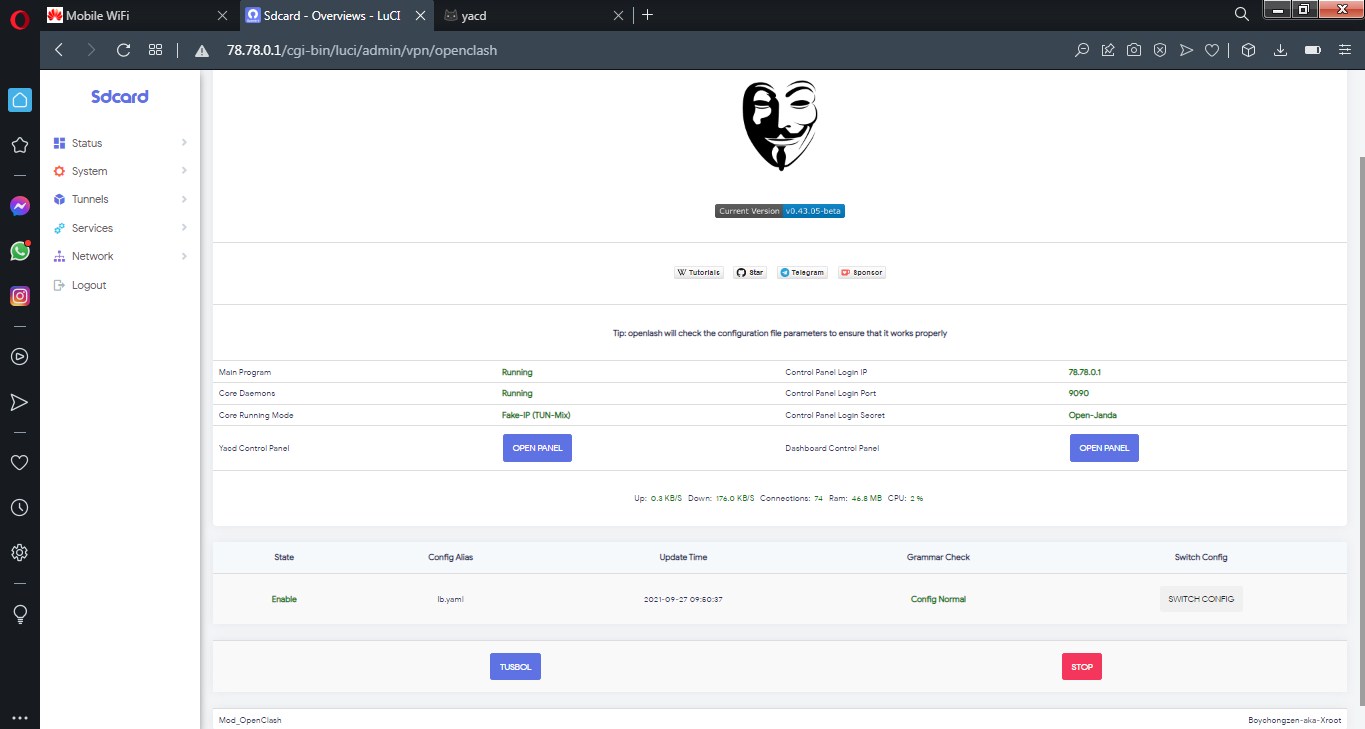The width and height of the screenshot is (1365, 729).
Task: Click the lightbulb icon in the sidebar
Action: [19, 614]
